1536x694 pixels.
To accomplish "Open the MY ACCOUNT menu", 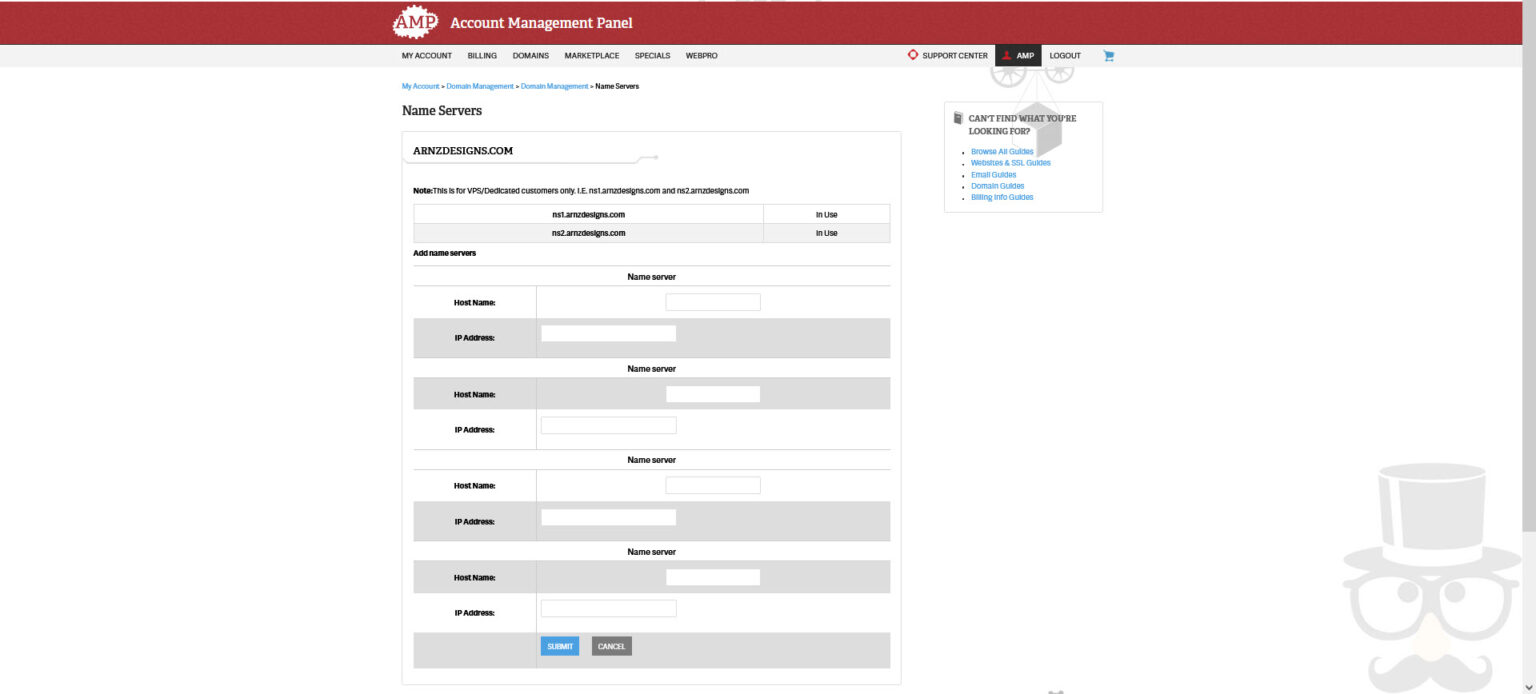I will click(426, 55).
